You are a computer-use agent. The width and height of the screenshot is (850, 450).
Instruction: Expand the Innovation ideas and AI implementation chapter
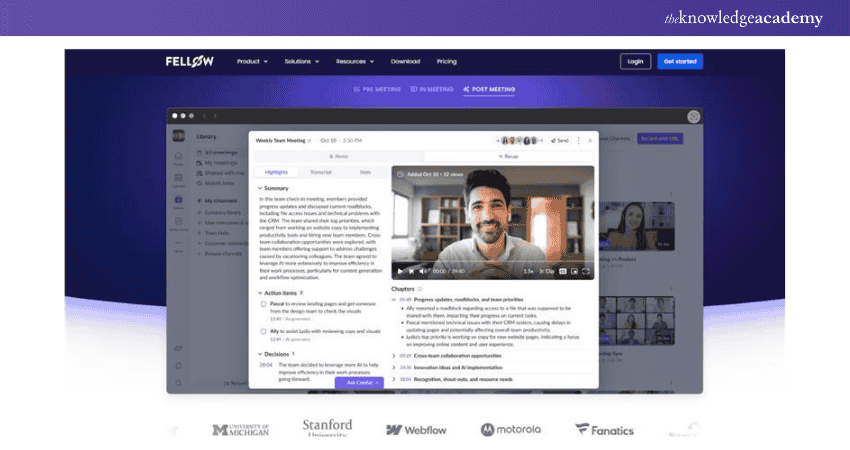point(394,368)
